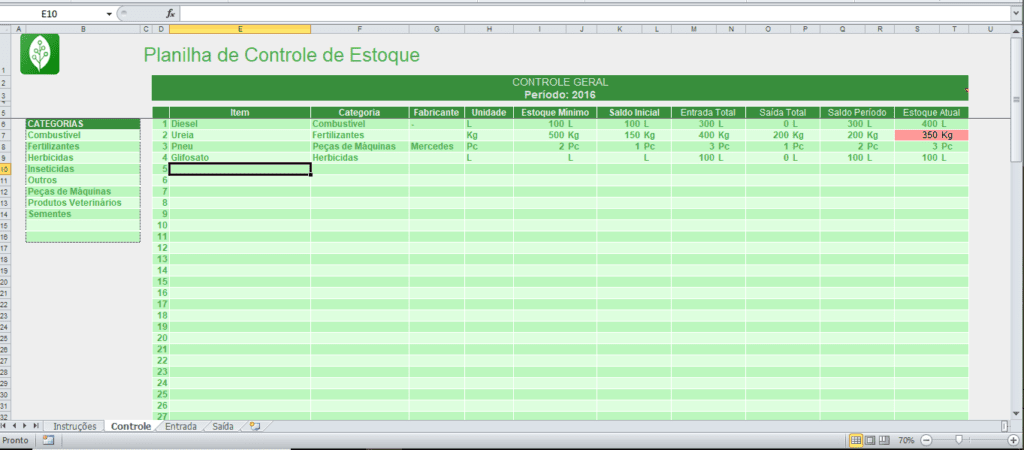Open the Entrada sheet tab

[181, 426]
